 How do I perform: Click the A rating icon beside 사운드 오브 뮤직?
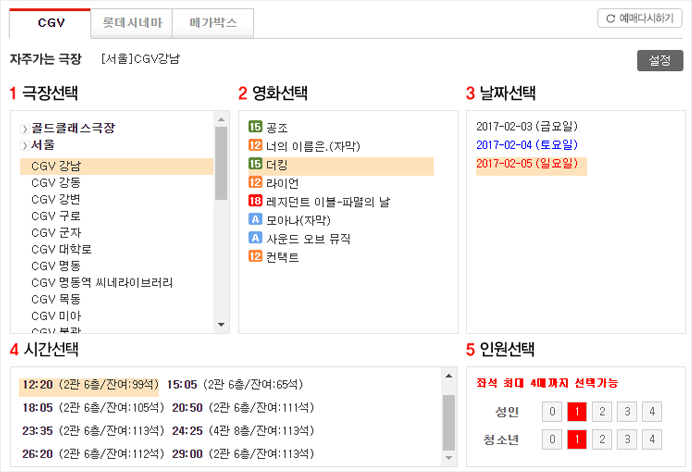click(x=255, y=238)
